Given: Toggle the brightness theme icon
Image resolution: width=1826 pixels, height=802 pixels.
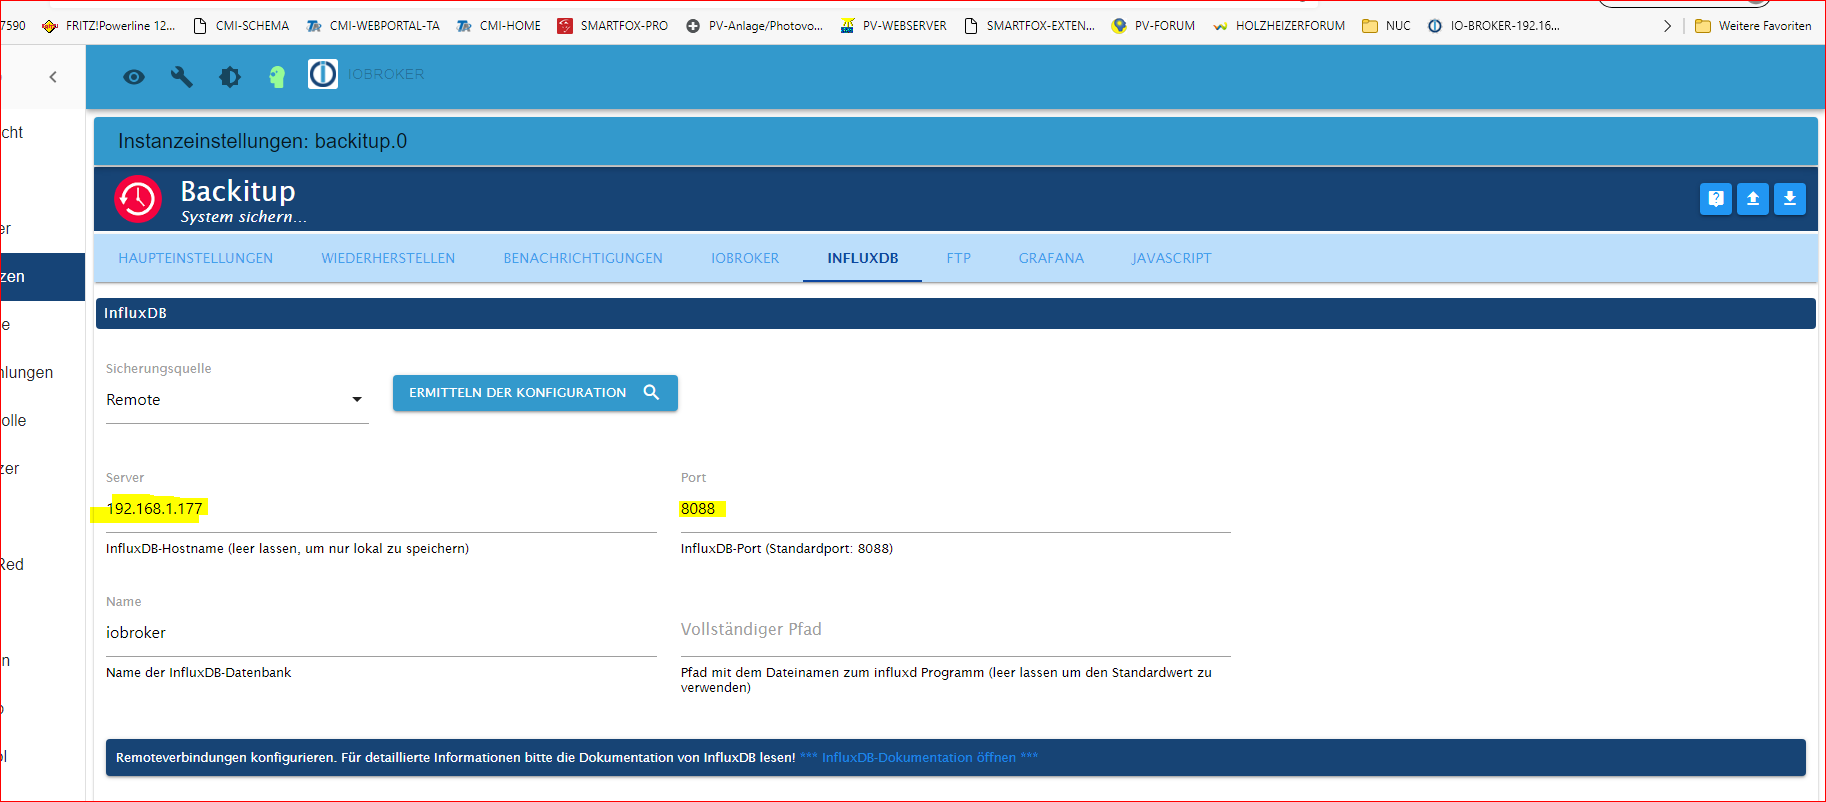Looking at the screenshot, I should [x=230, y=77].
